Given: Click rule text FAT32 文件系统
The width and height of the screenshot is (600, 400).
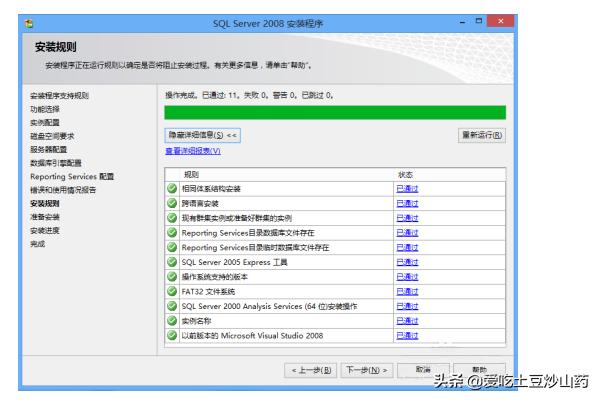Looking at the screenshot, I should click(208, 292).
